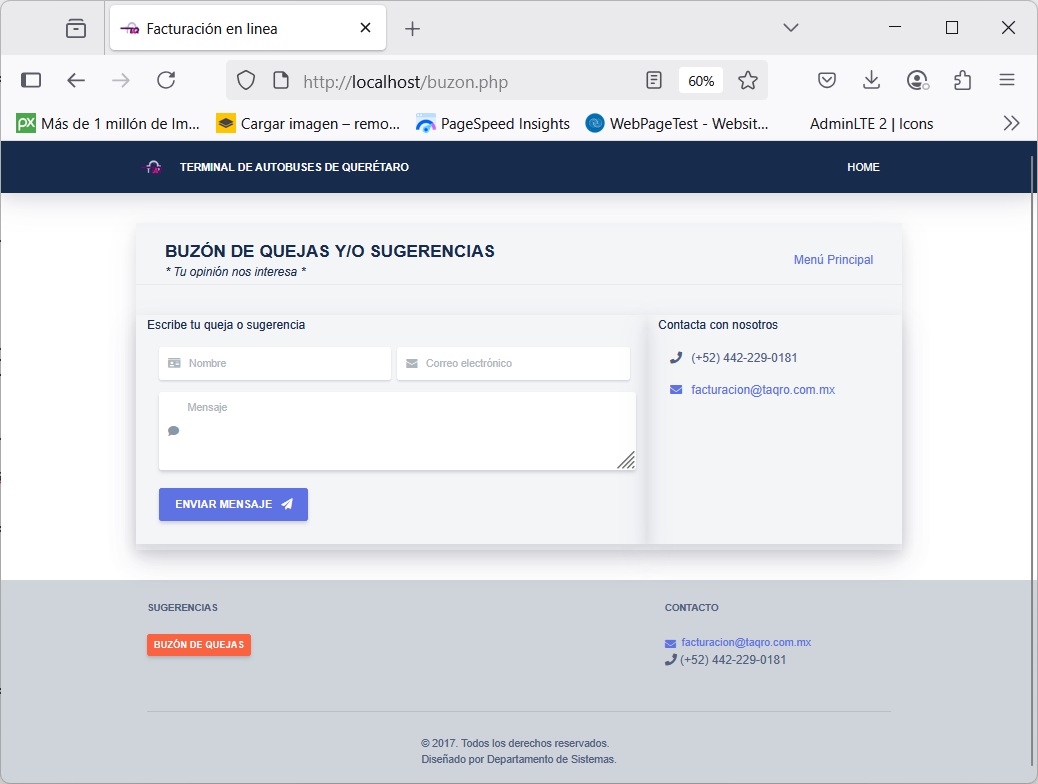1038x784 pixels.
Task: Go back using the back arrow
Action: coord(76,81)
